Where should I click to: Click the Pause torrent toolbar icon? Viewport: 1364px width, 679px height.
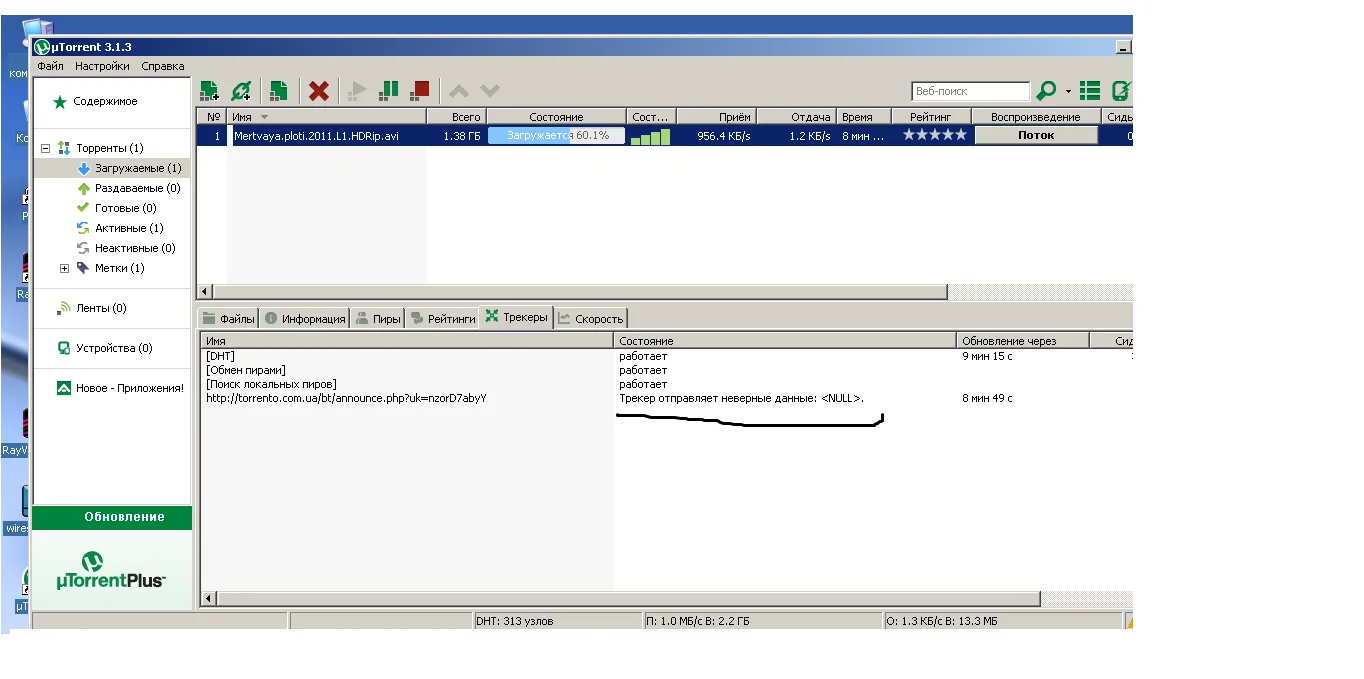[389, 91]
